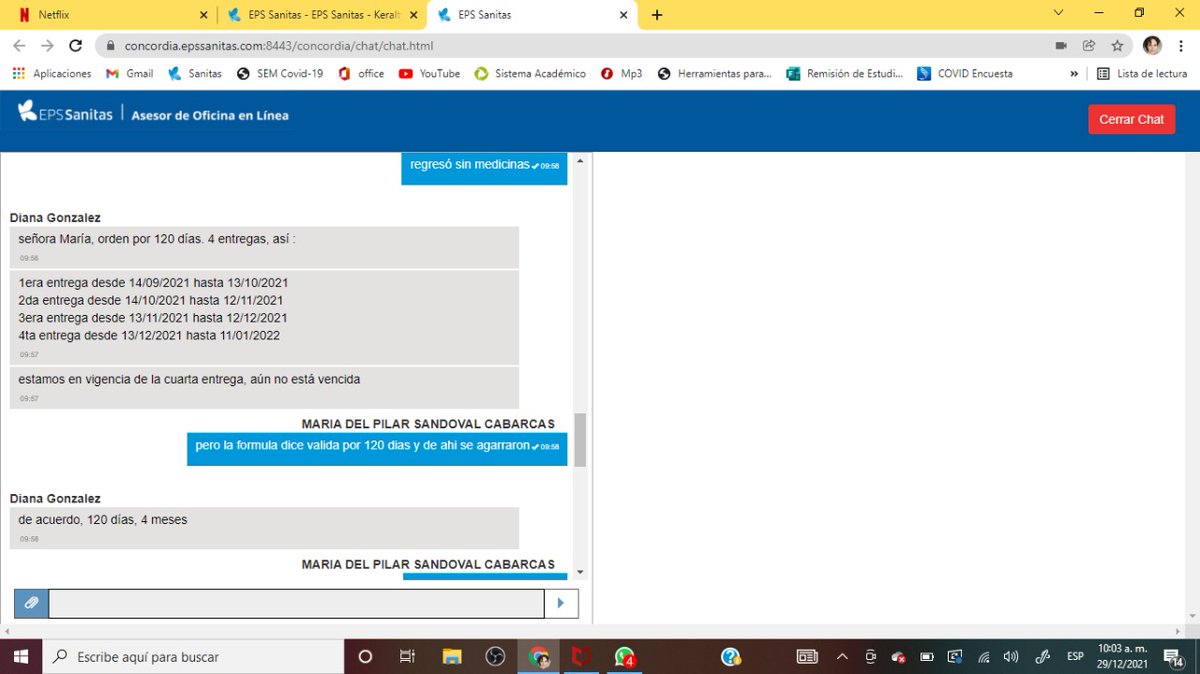
Task: Send message with the arrow button
Action: (x=561, y=603)
